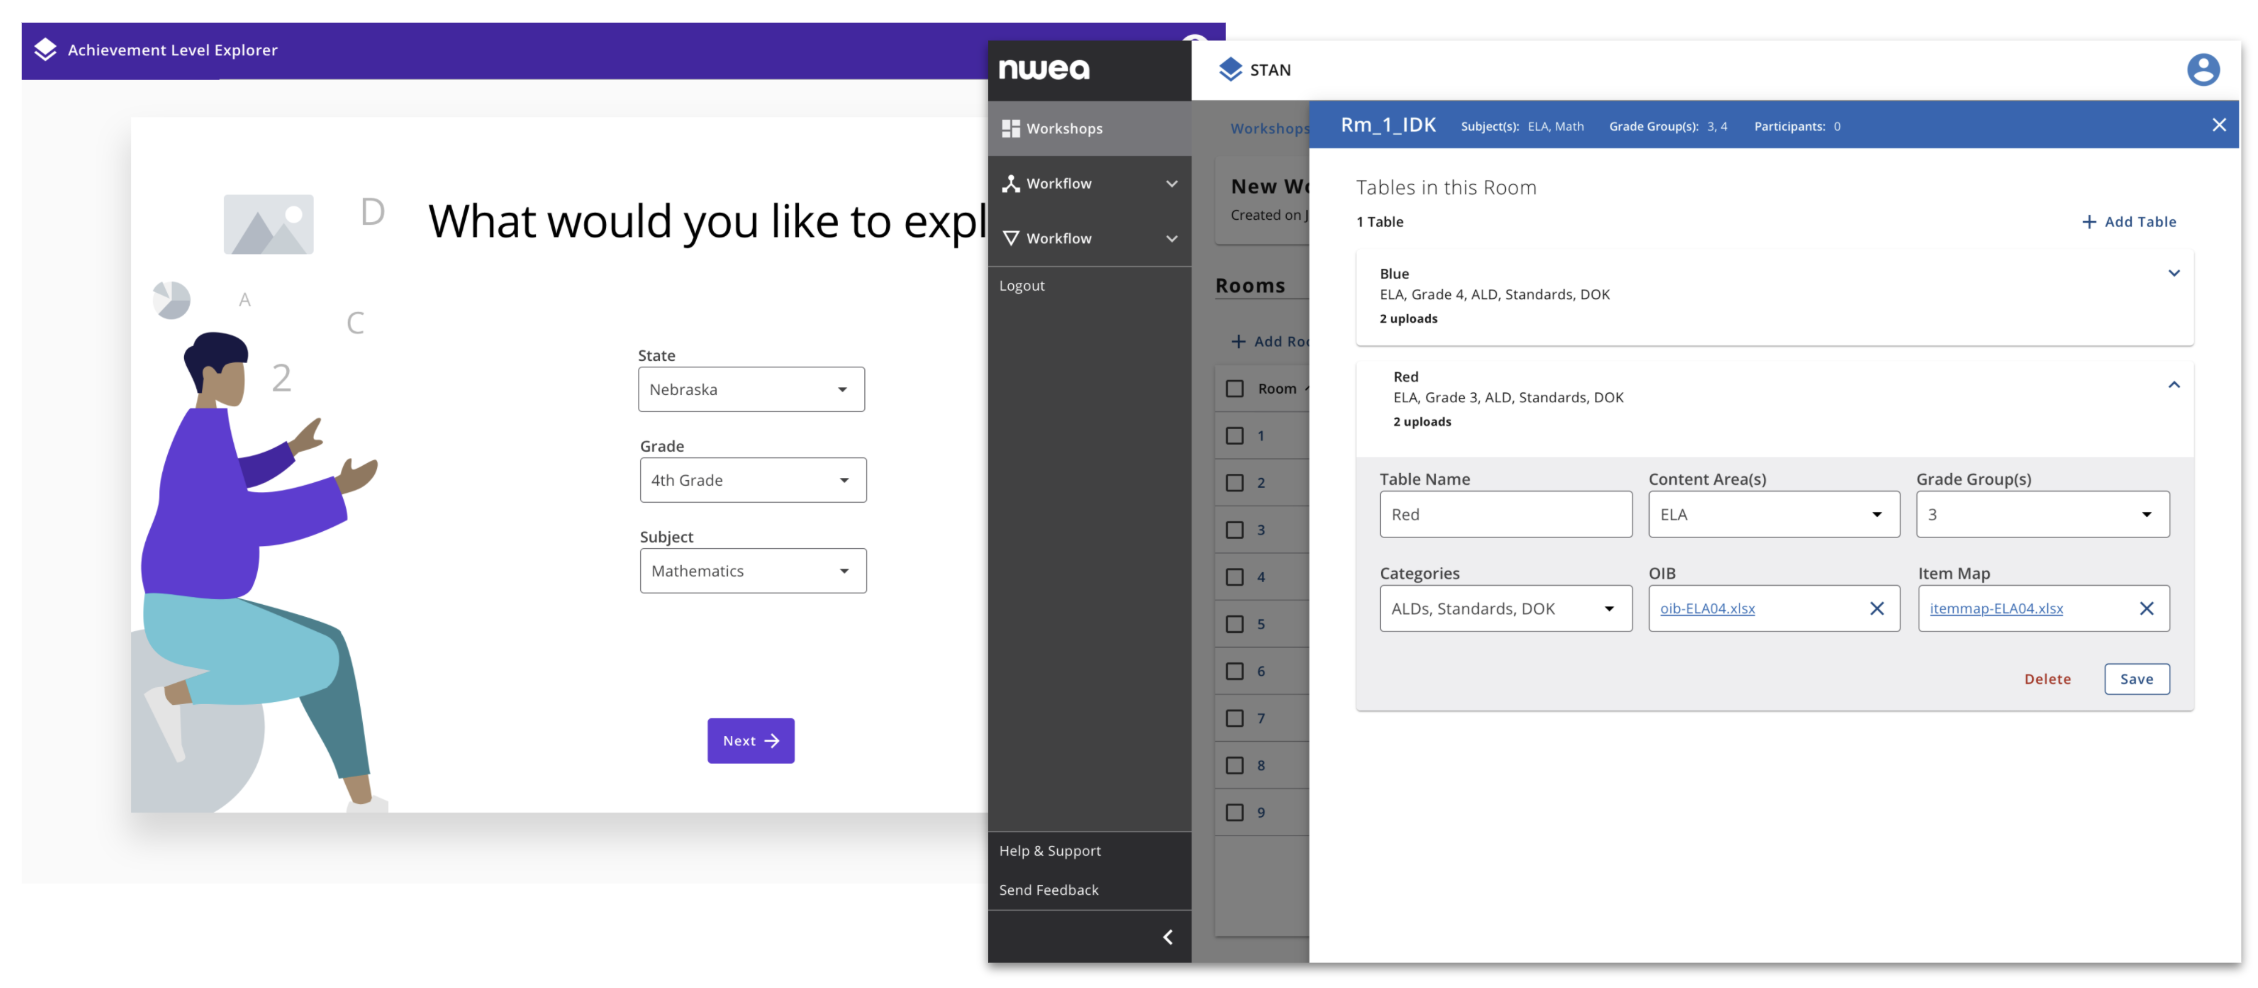Tick the checkbox for room 8
Screen dimensions: 2258x988
(1235, 765)
